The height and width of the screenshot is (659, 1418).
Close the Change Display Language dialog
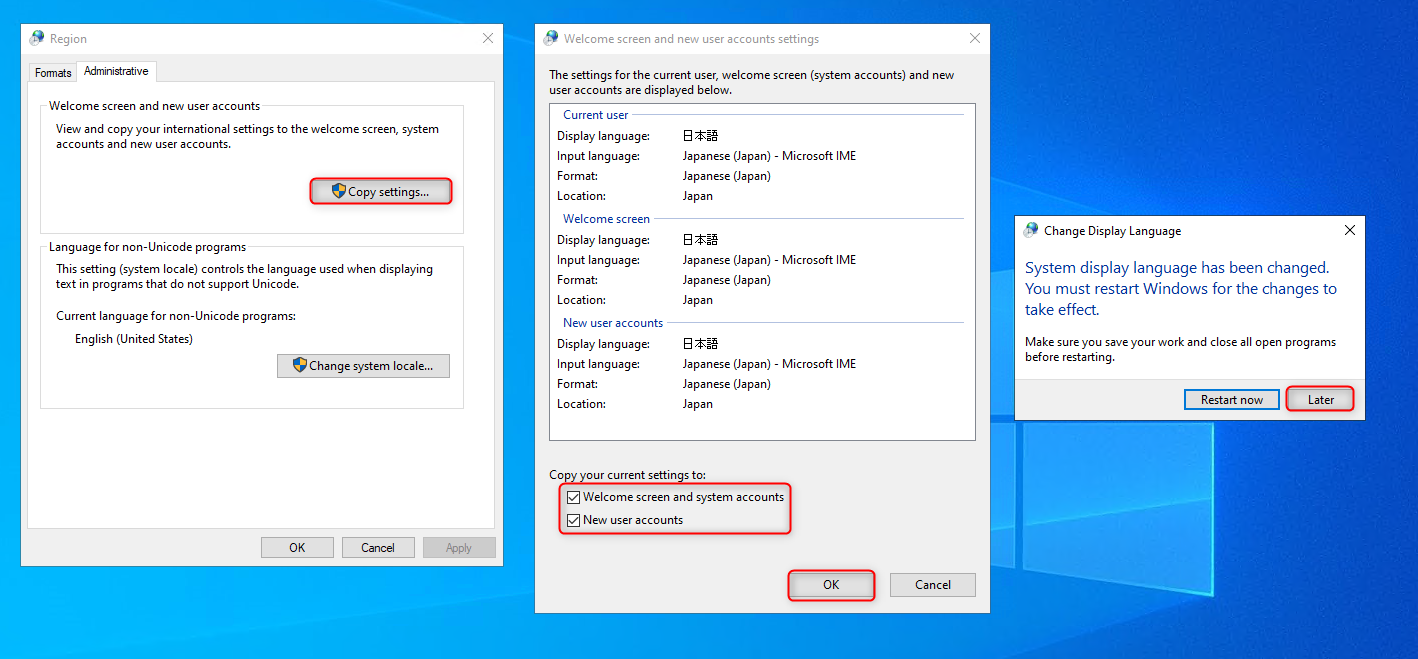point(1349,230)
